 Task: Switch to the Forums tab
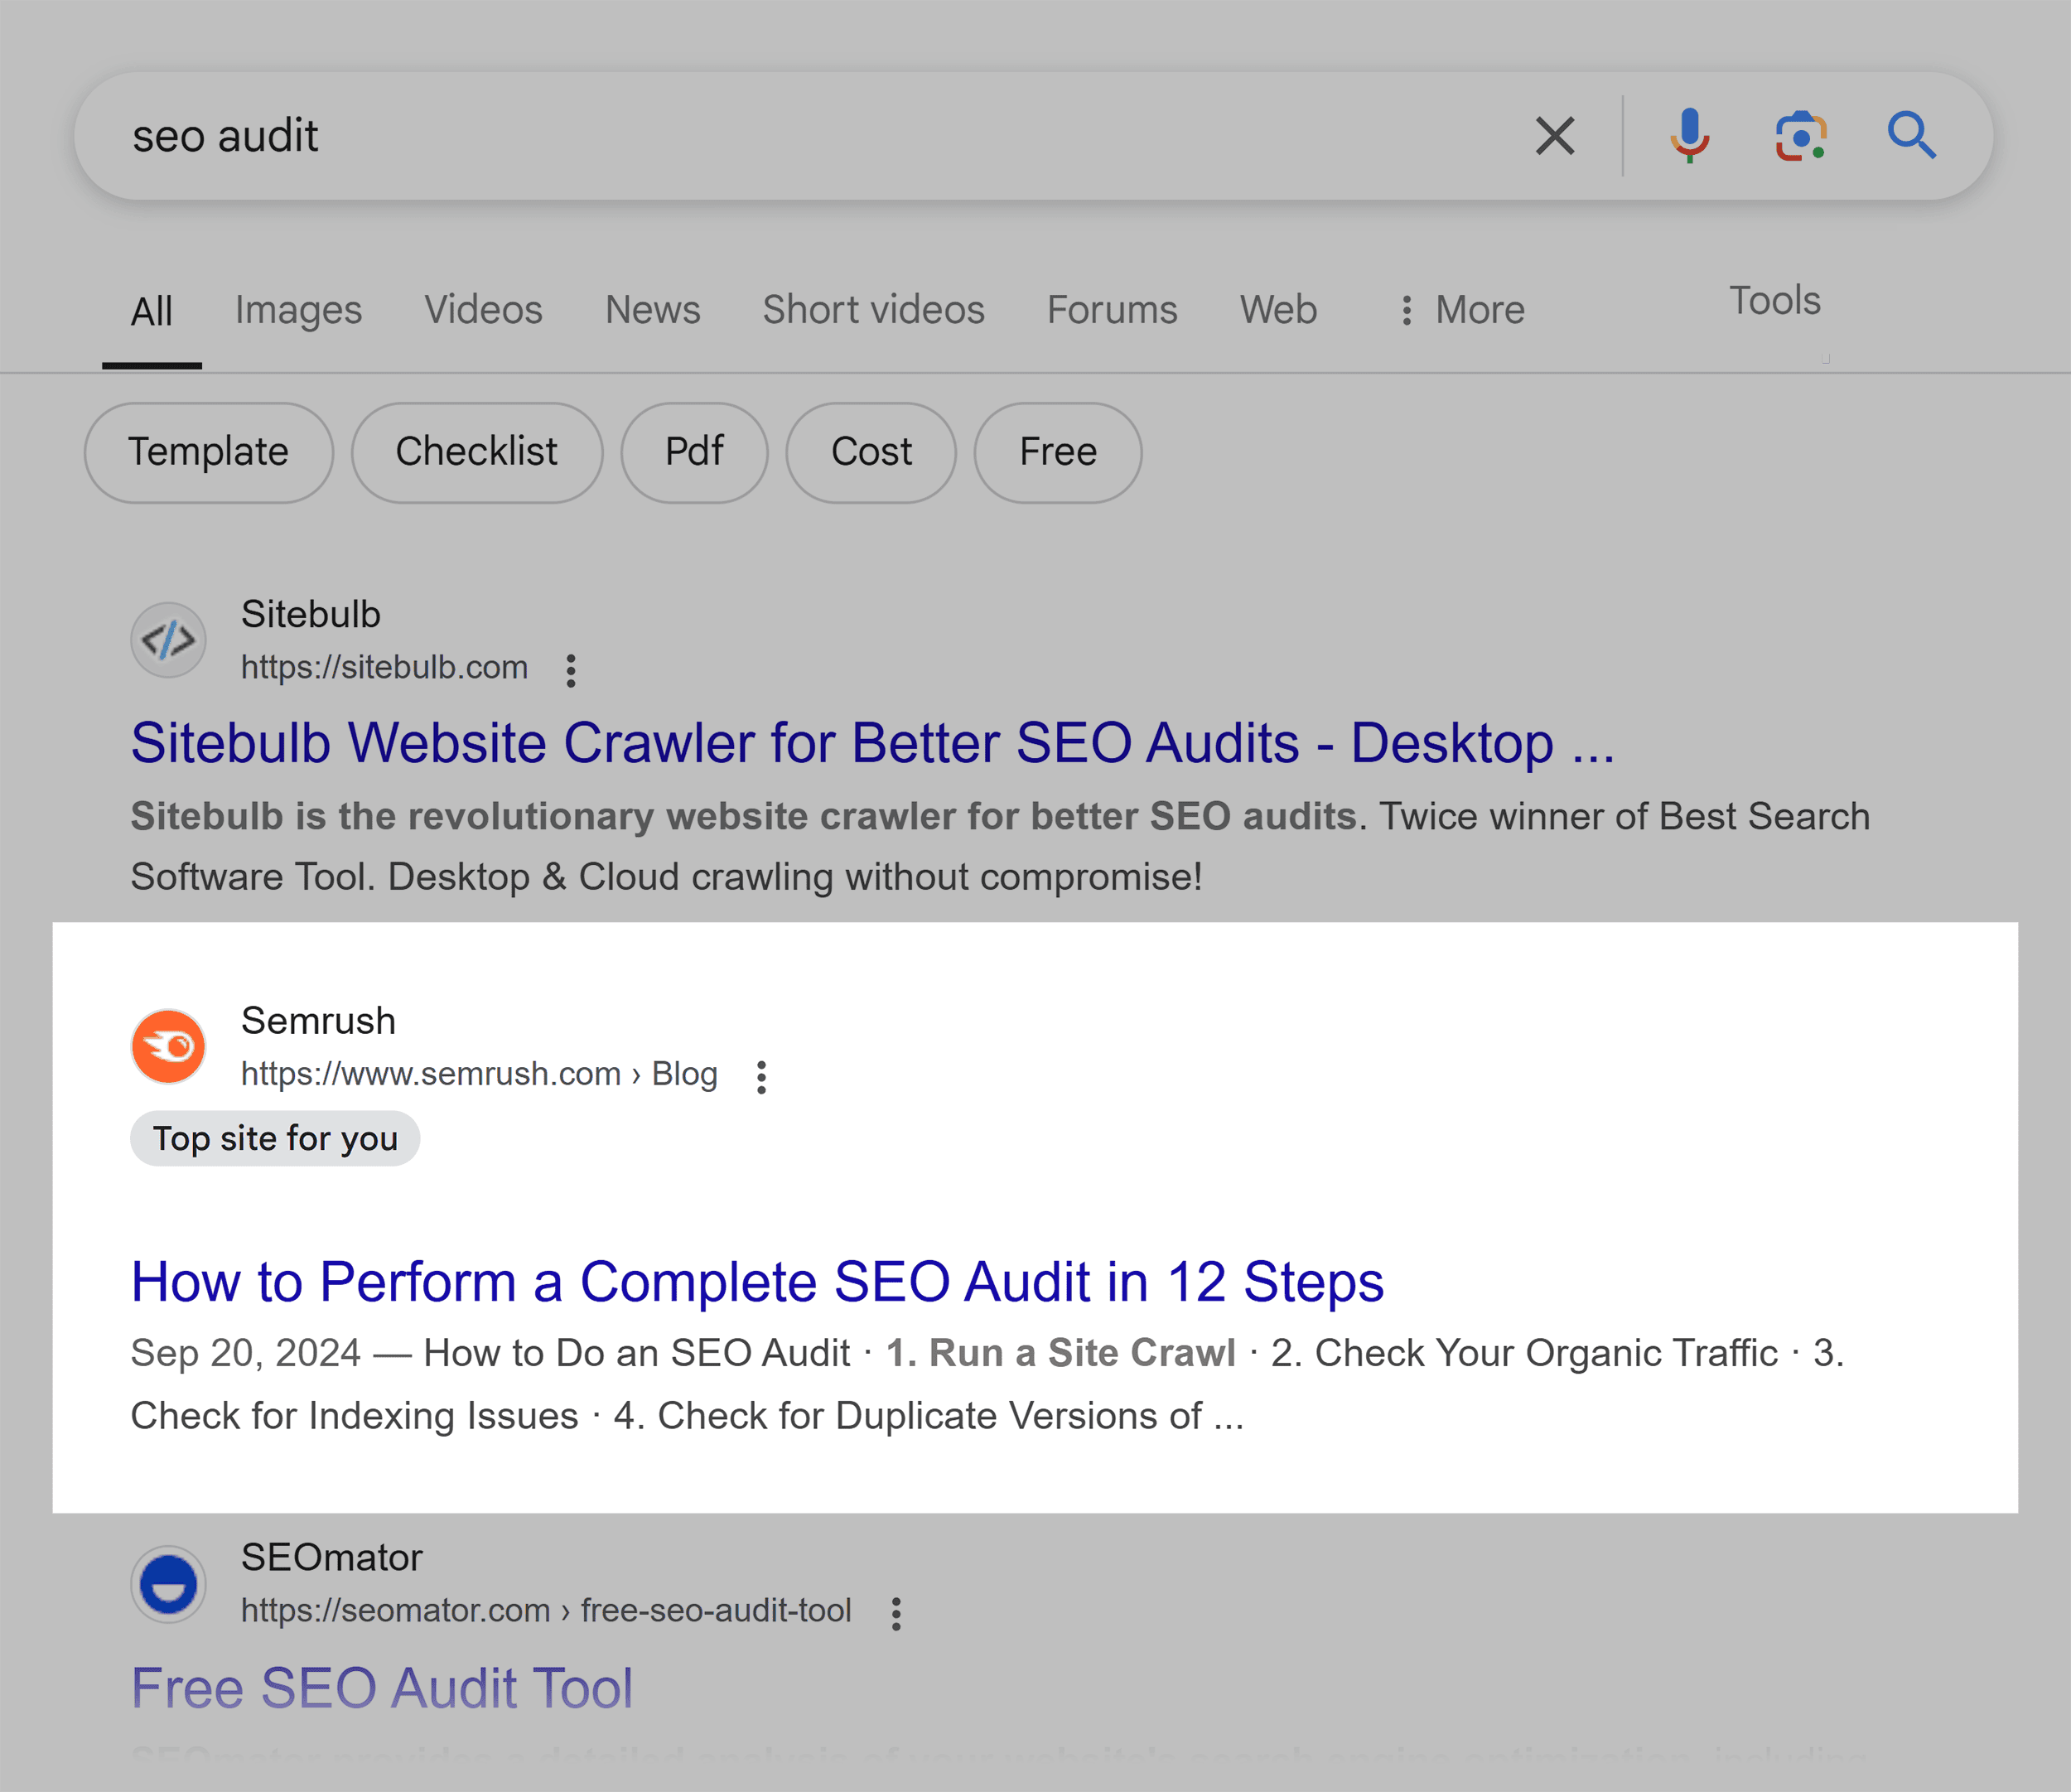pos(1112,310)
